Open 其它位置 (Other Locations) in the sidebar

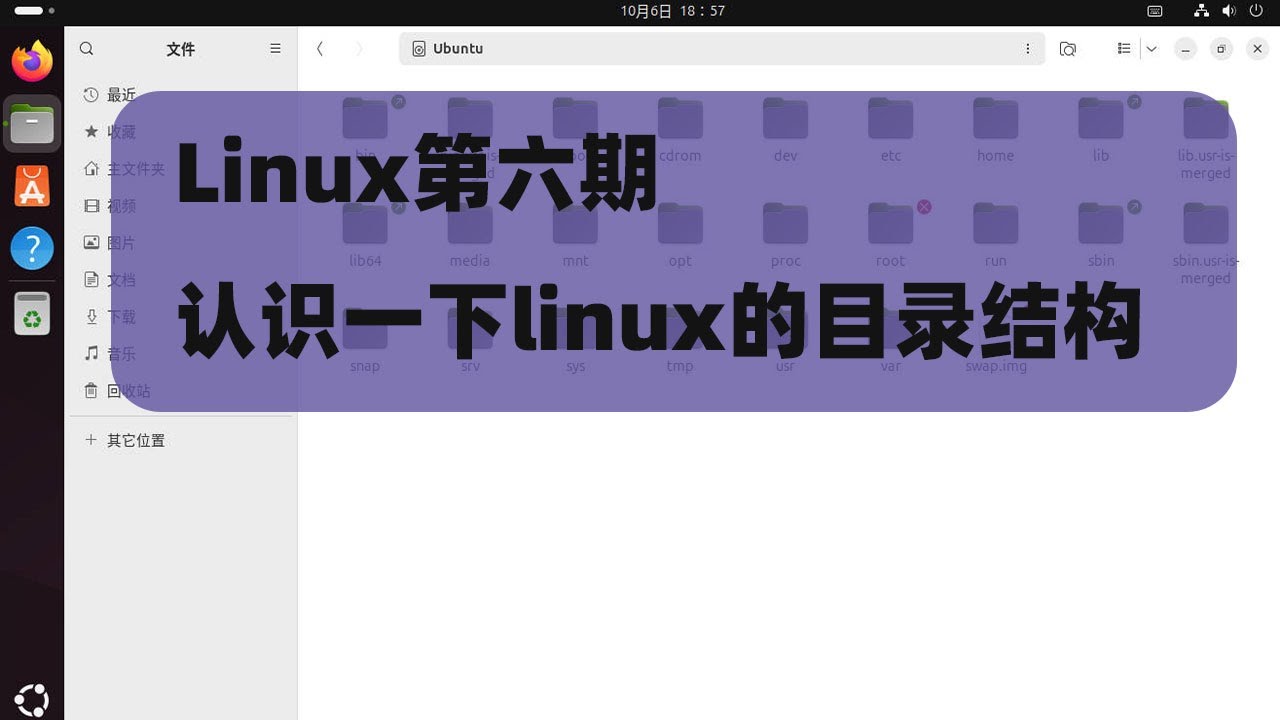pos(180,440)
